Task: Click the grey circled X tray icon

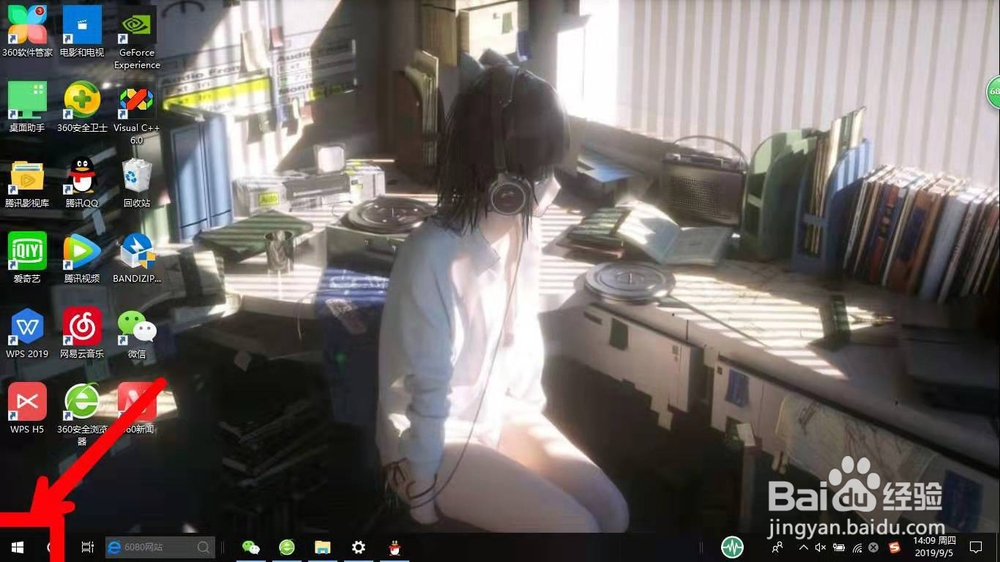Action: click(873, 547)
